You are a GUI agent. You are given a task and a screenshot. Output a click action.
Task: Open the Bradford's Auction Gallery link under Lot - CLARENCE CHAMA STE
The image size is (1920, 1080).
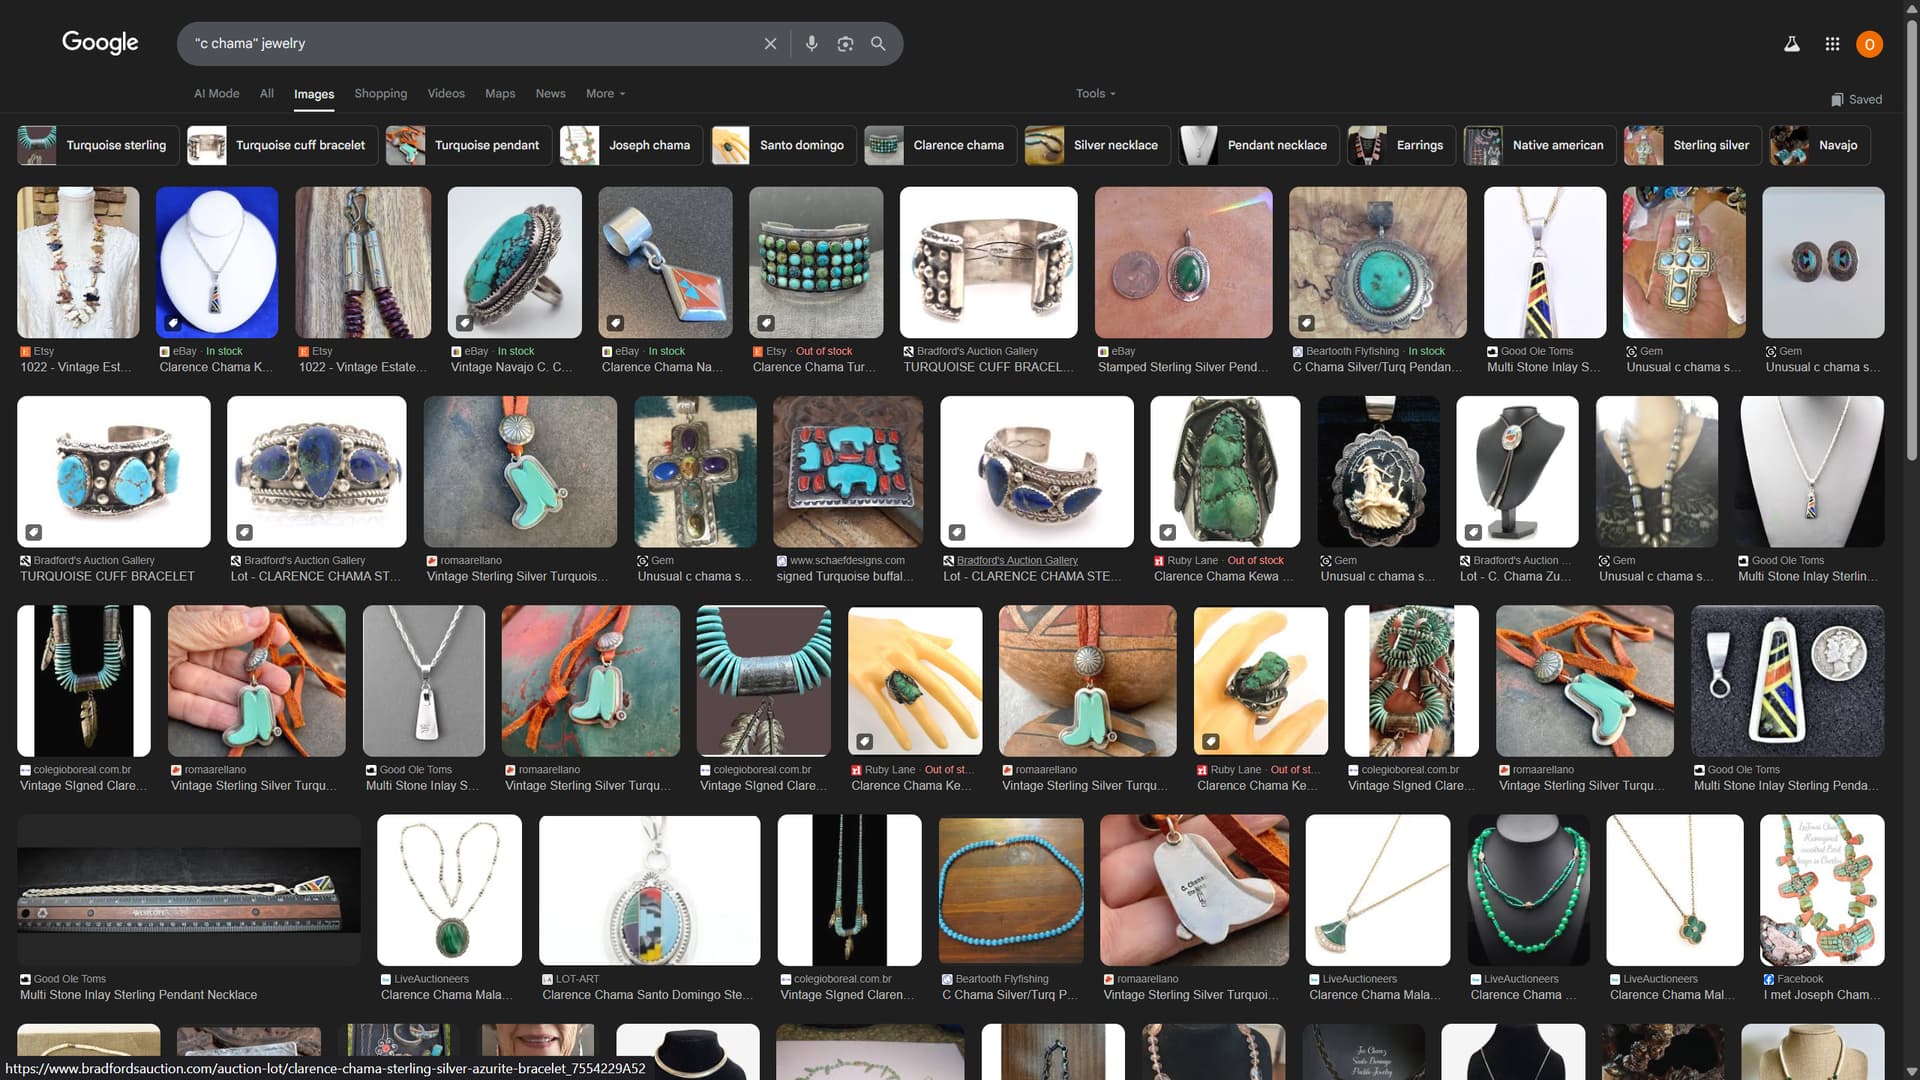pyautogui.click(x=1017, y=561)
